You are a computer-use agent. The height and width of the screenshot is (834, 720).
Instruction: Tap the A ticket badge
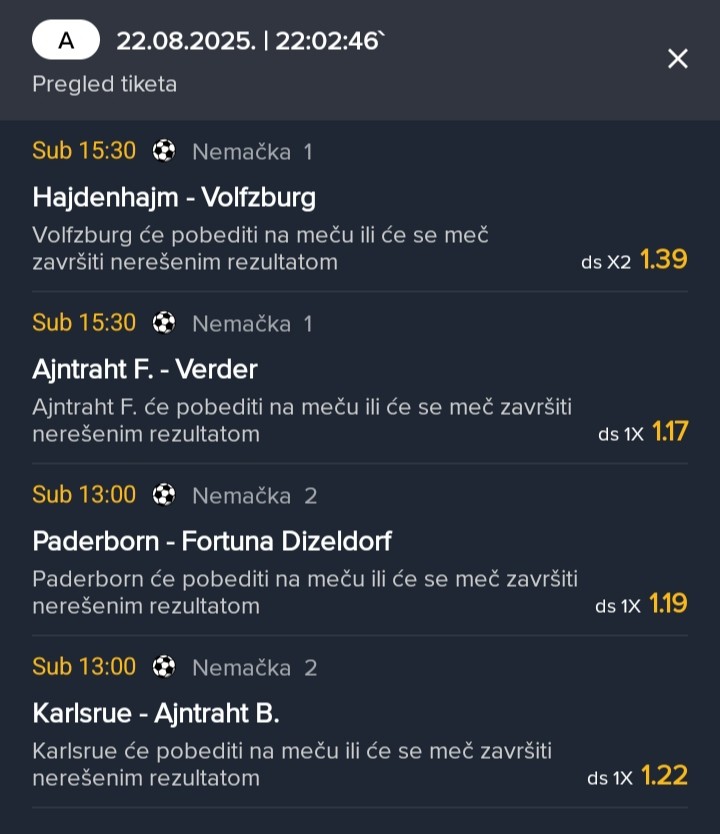pos(66,40)
